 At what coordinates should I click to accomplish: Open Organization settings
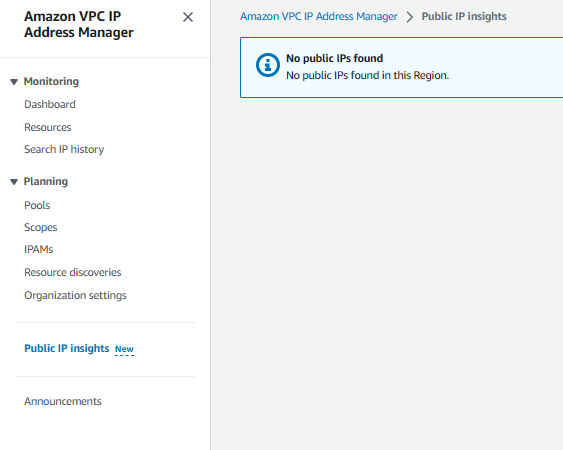(75, 296)
